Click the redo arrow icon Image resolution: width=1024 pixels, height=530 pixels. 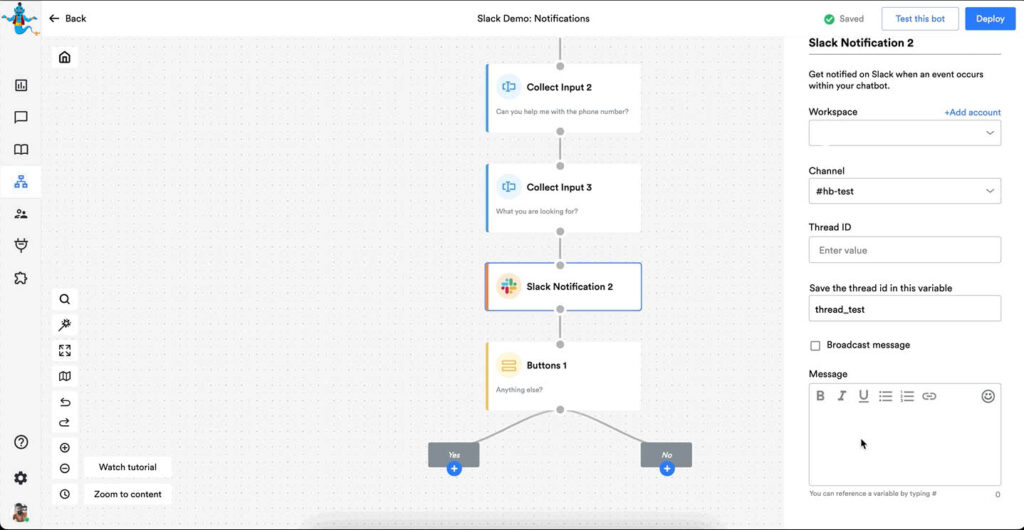65,422
